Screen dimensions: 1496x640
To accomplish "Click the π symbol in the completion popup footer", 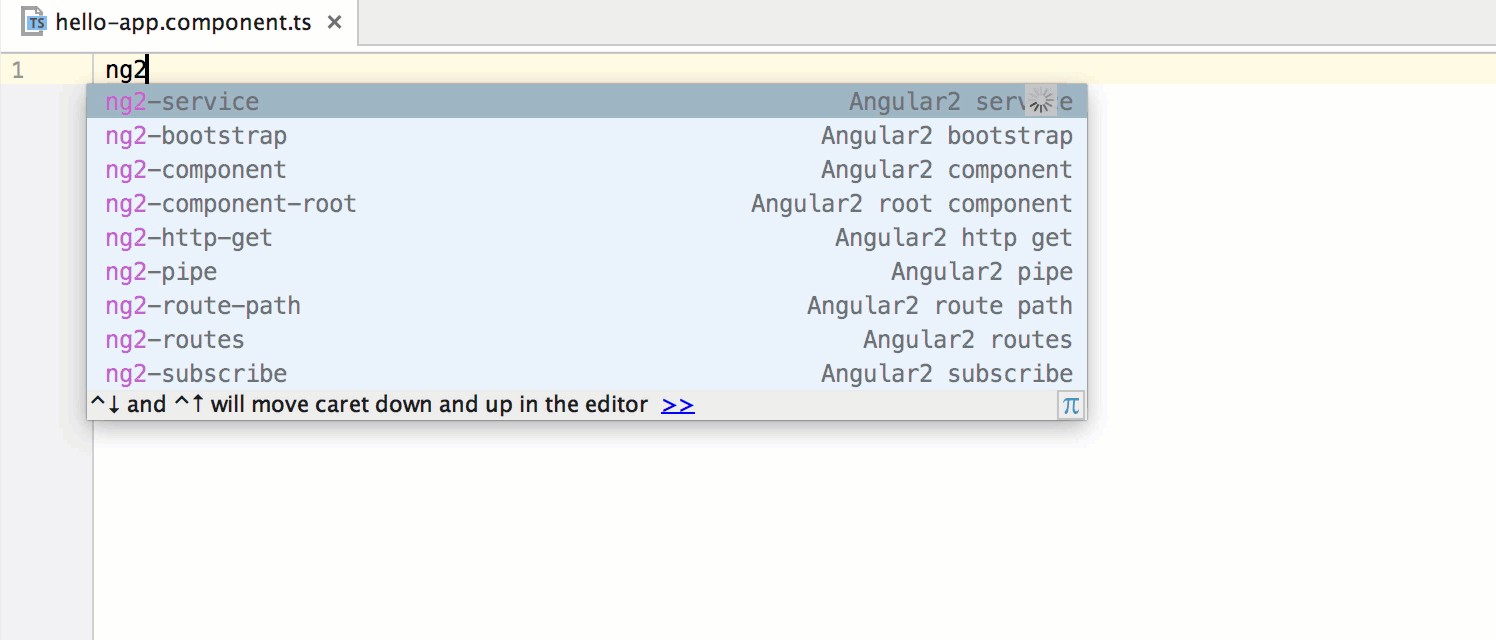I will pos(1070,404).
